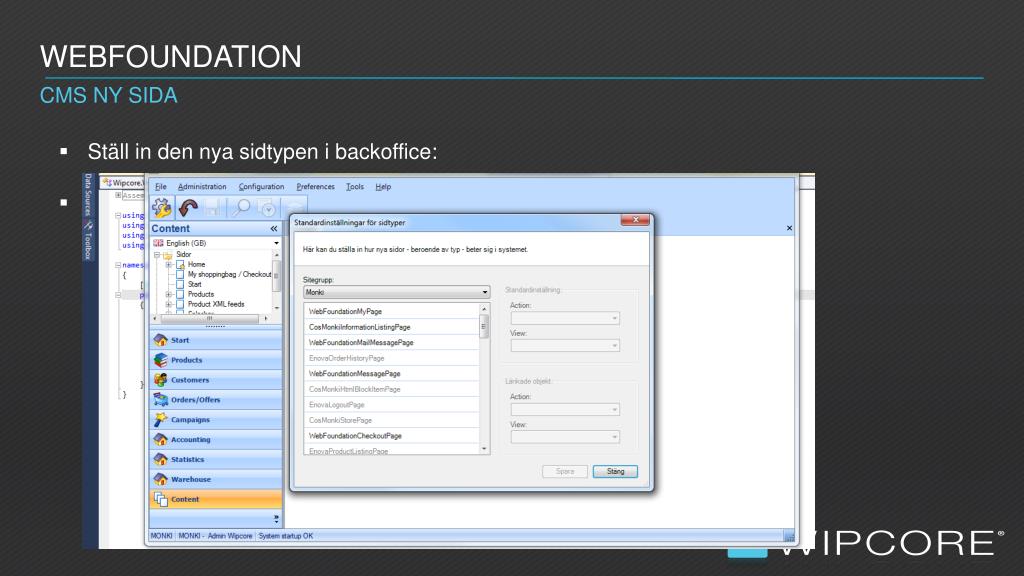Screen dimensions: 1024x576
Task: Click the Customers people icon
Action: 161,379
